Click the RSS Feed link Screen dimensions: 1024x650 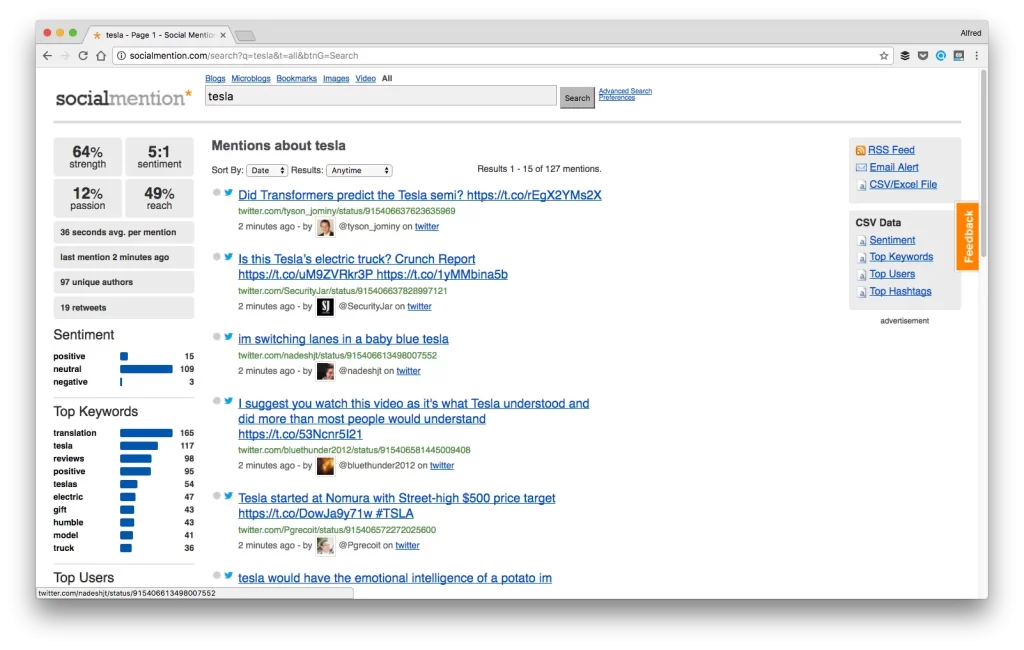click(891, 150)
